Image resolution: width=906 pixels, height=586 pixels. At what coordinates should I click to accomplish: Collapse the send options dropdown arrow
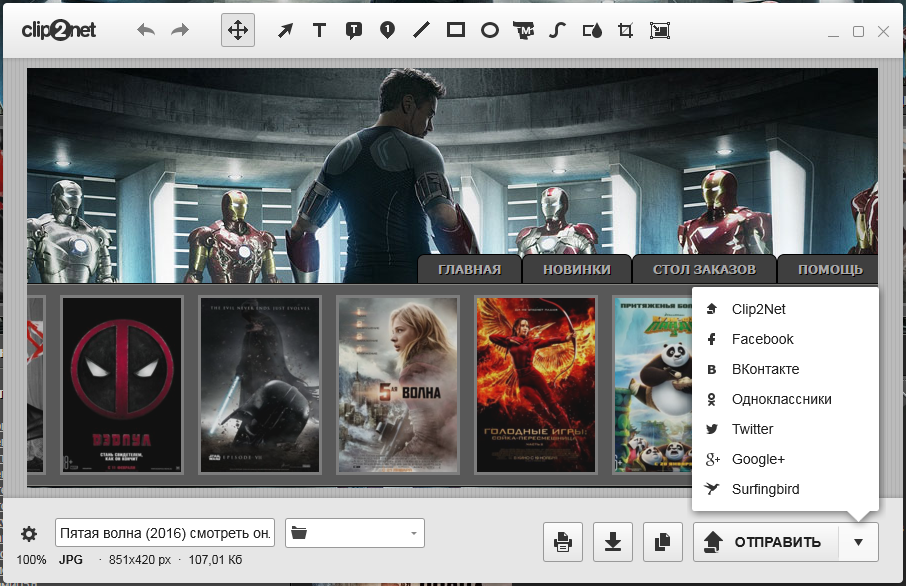click(x=859, y=542)
